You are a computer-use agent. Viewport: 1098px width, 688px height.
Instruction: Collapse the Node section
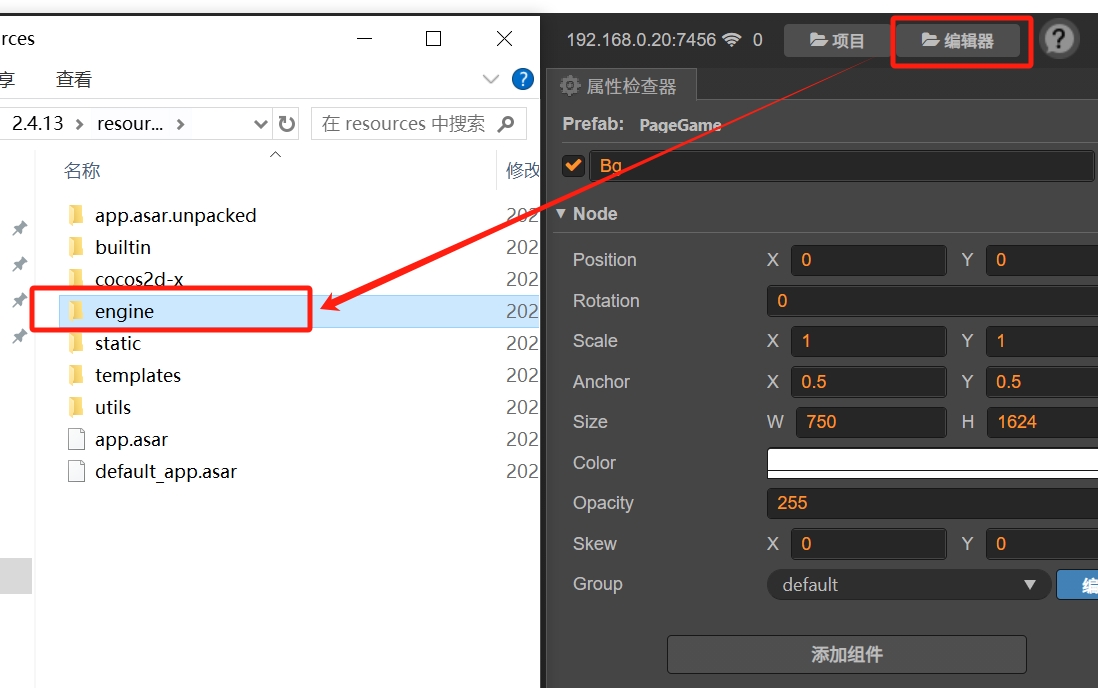tap(561, 214)
